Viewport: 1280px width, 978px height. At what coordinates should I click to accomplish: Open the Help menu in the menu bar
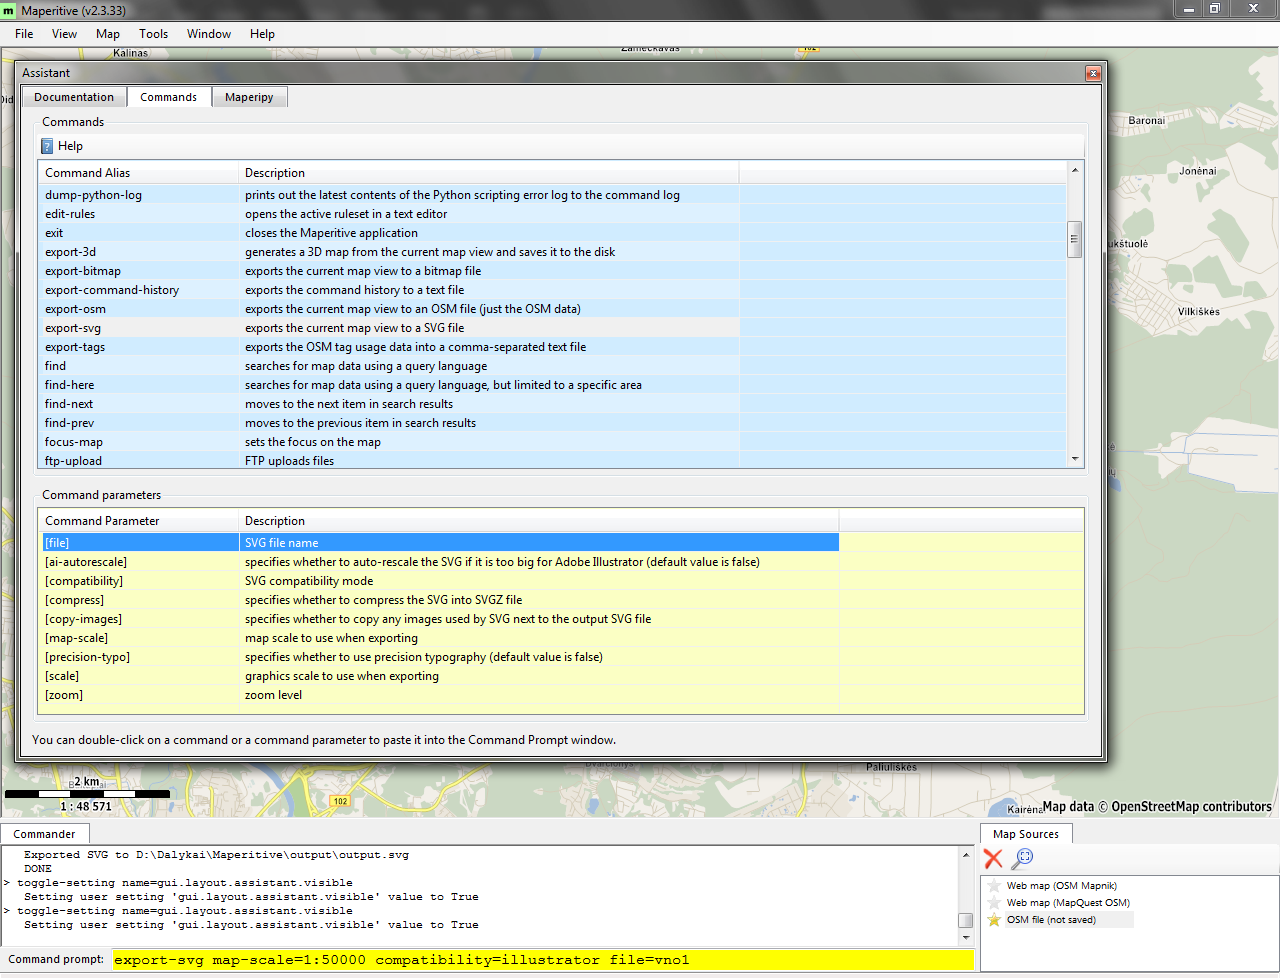click(x=262, y=34)
